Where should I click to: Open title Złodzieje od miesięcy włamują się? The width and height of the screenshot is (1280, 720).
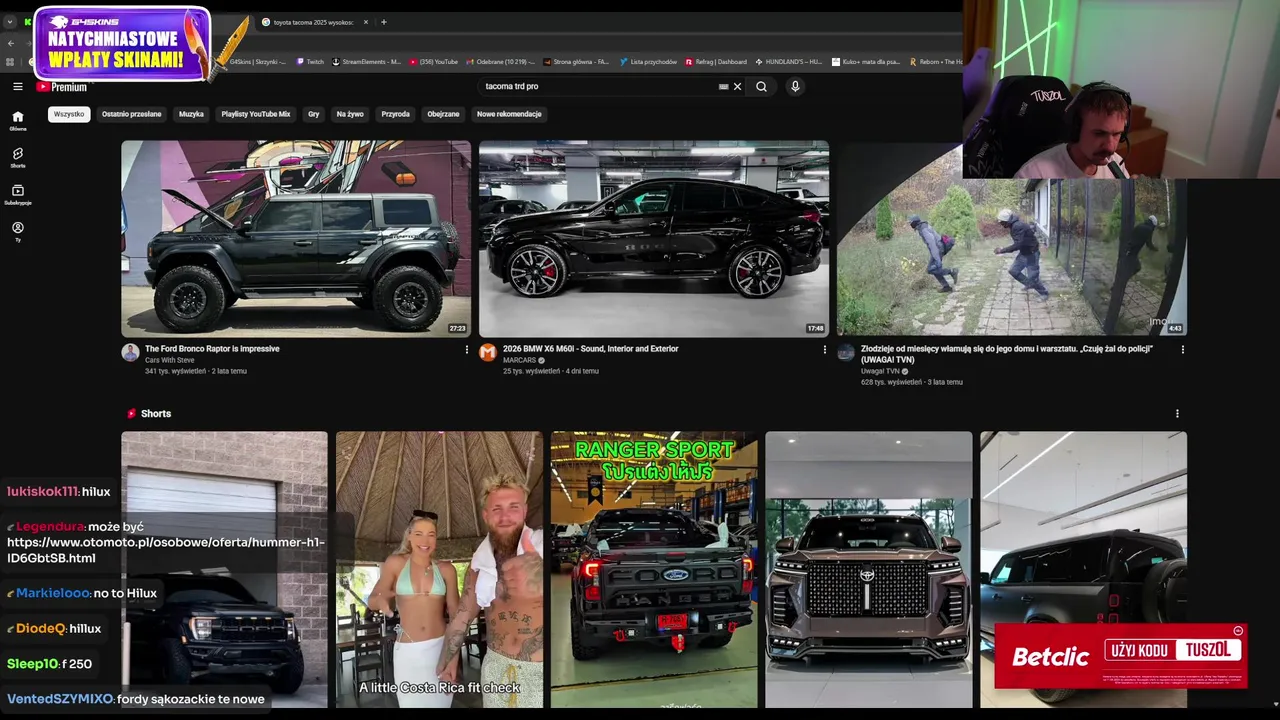coord(1007,354)
